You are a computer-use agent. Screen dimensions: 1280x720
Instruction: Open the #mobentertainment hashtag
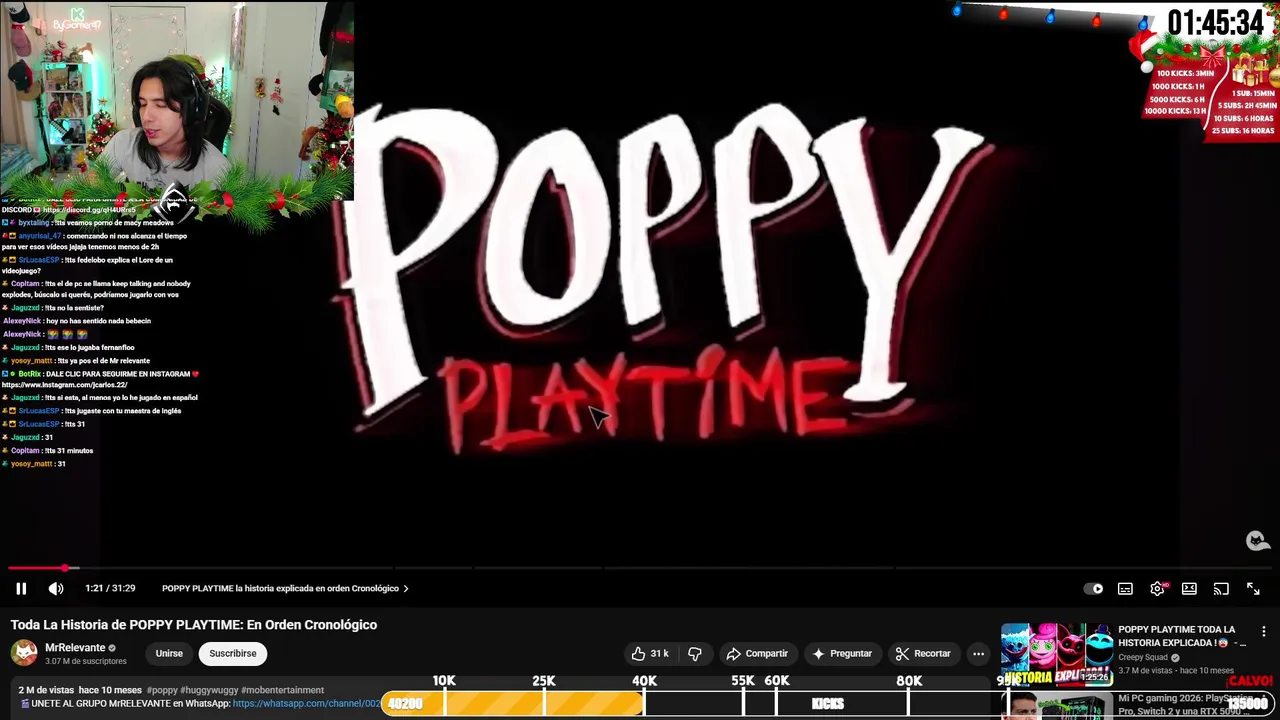coord(282,690)
